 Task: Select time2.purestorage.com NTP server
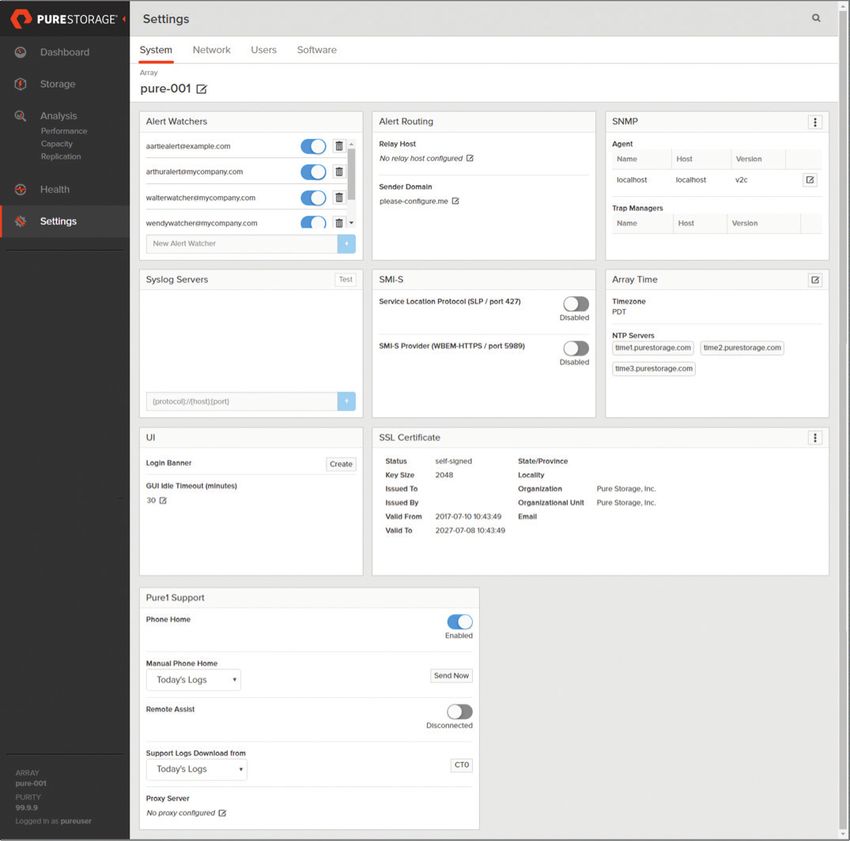click(x=742, y=348)
